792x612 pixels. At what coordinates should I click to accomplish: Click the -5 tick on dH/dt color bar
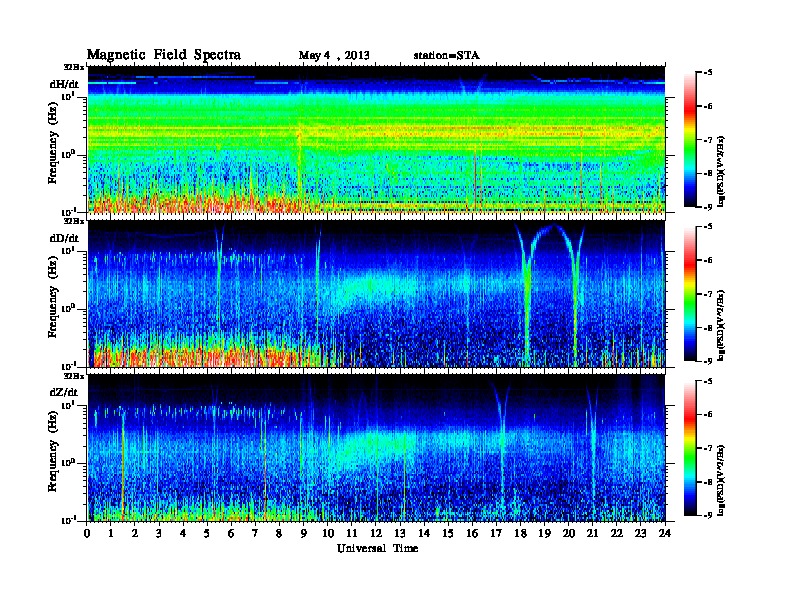coord(709,73)
